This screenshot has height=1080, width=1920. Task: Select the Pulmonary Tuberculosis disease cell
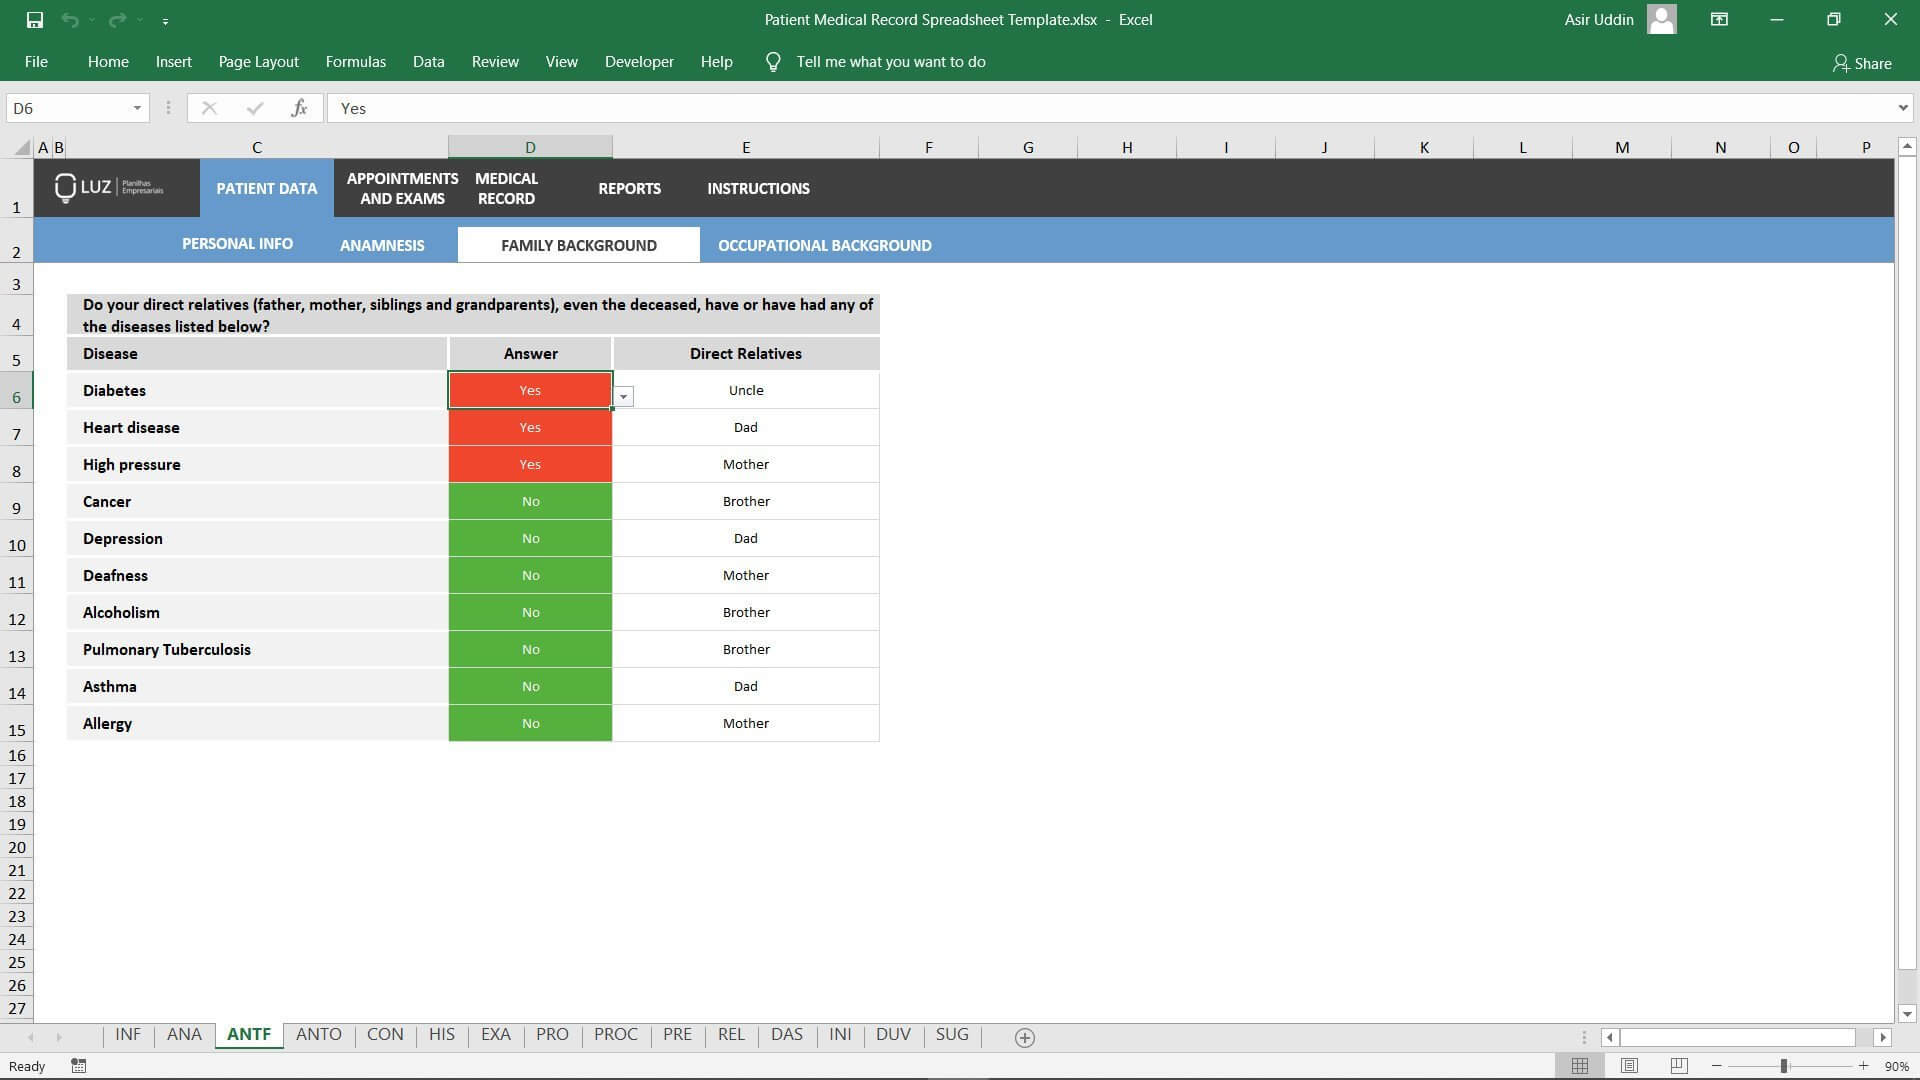(x=257, y=649)
